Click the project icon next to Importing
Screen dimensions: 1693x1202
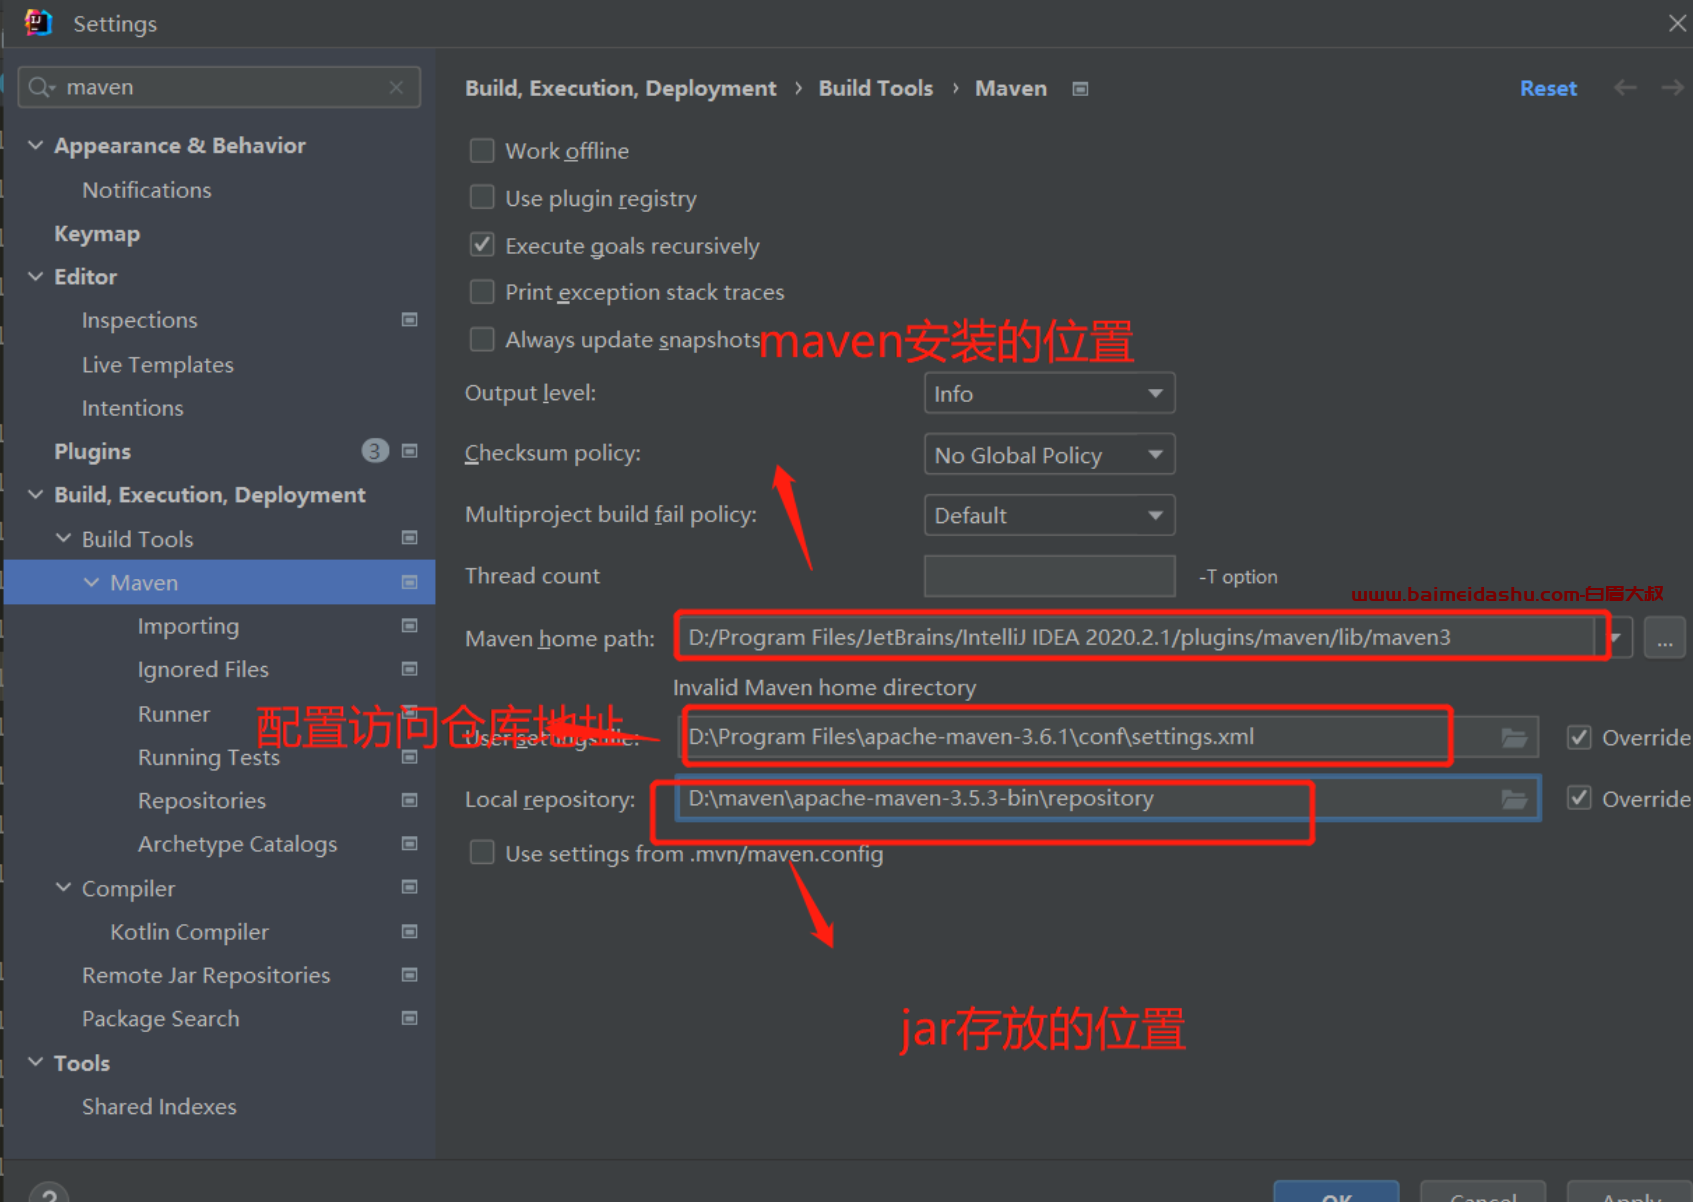click(409, 626)
